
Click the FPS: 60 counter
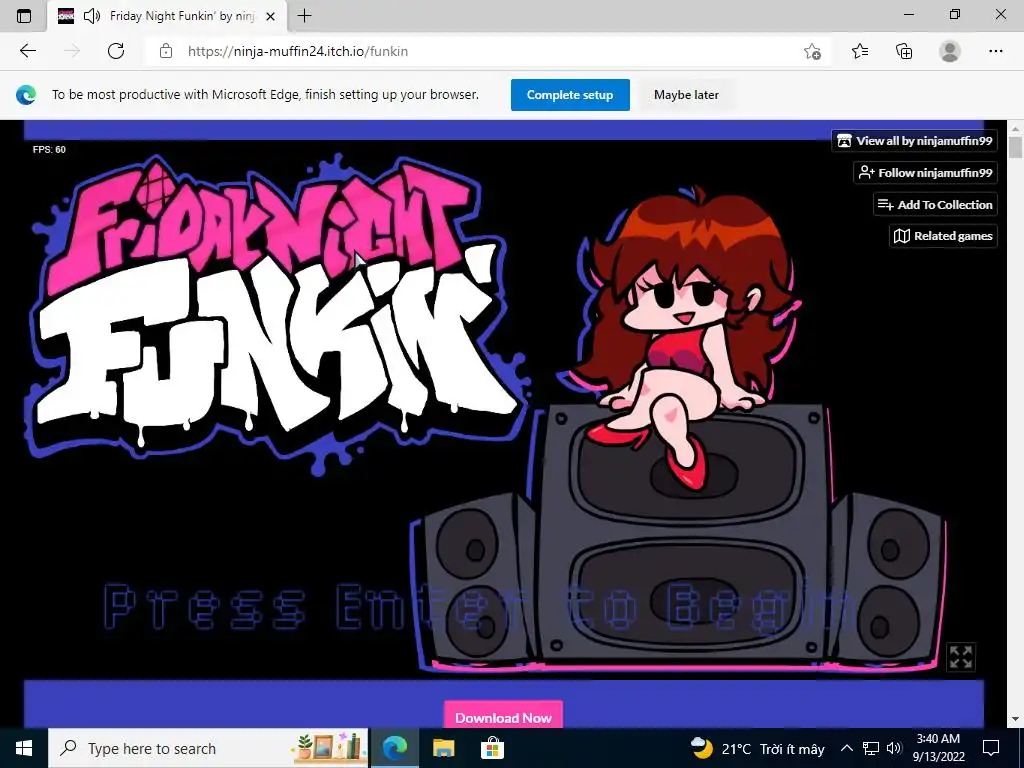(49, 150)
